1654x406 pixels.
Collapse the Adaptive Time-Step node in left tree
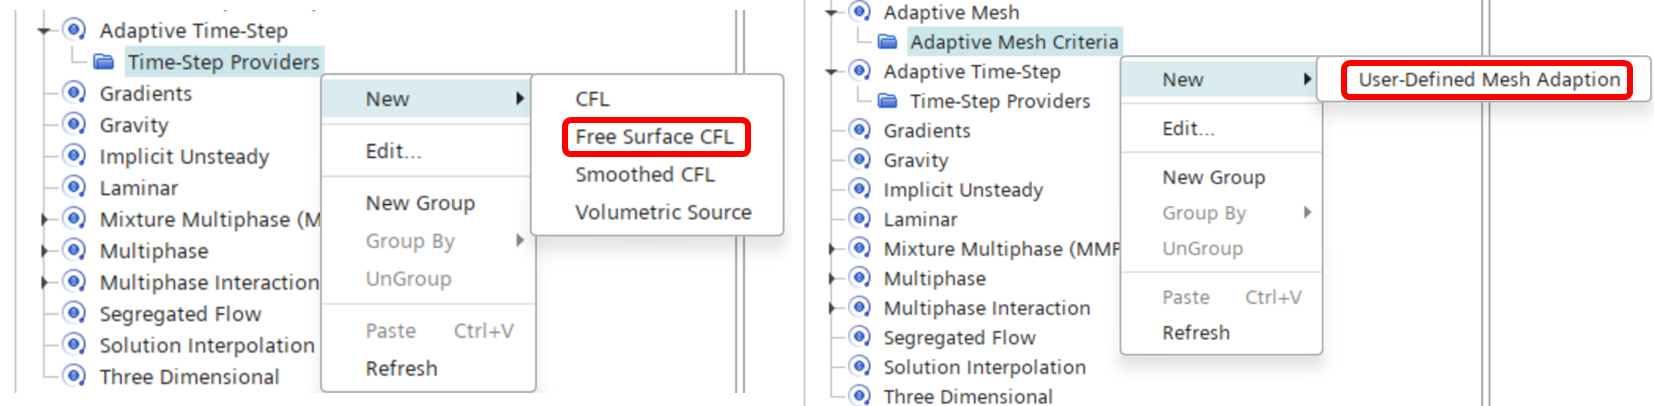(44, 31)
